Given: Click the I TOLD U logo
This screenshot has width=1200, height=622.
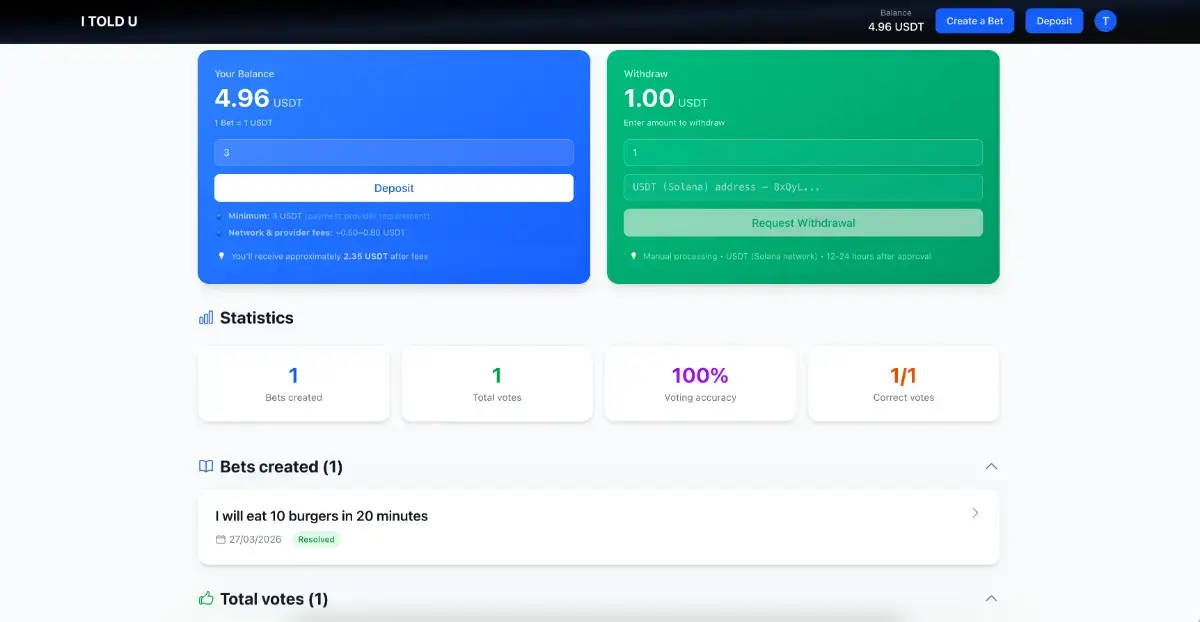Looking at the screenshot, I should (109, 21).
